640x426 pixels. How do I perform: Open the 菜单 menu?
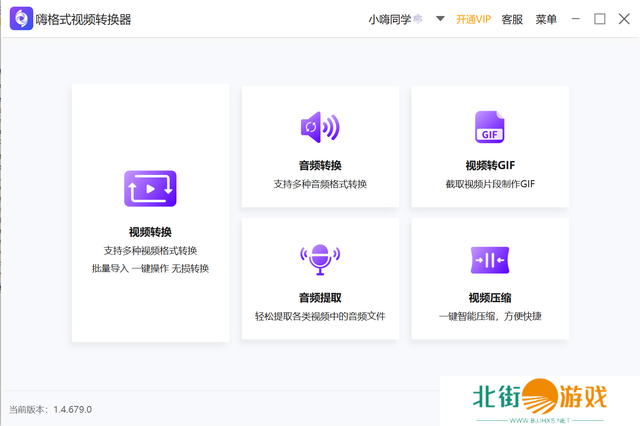(546, 19)
